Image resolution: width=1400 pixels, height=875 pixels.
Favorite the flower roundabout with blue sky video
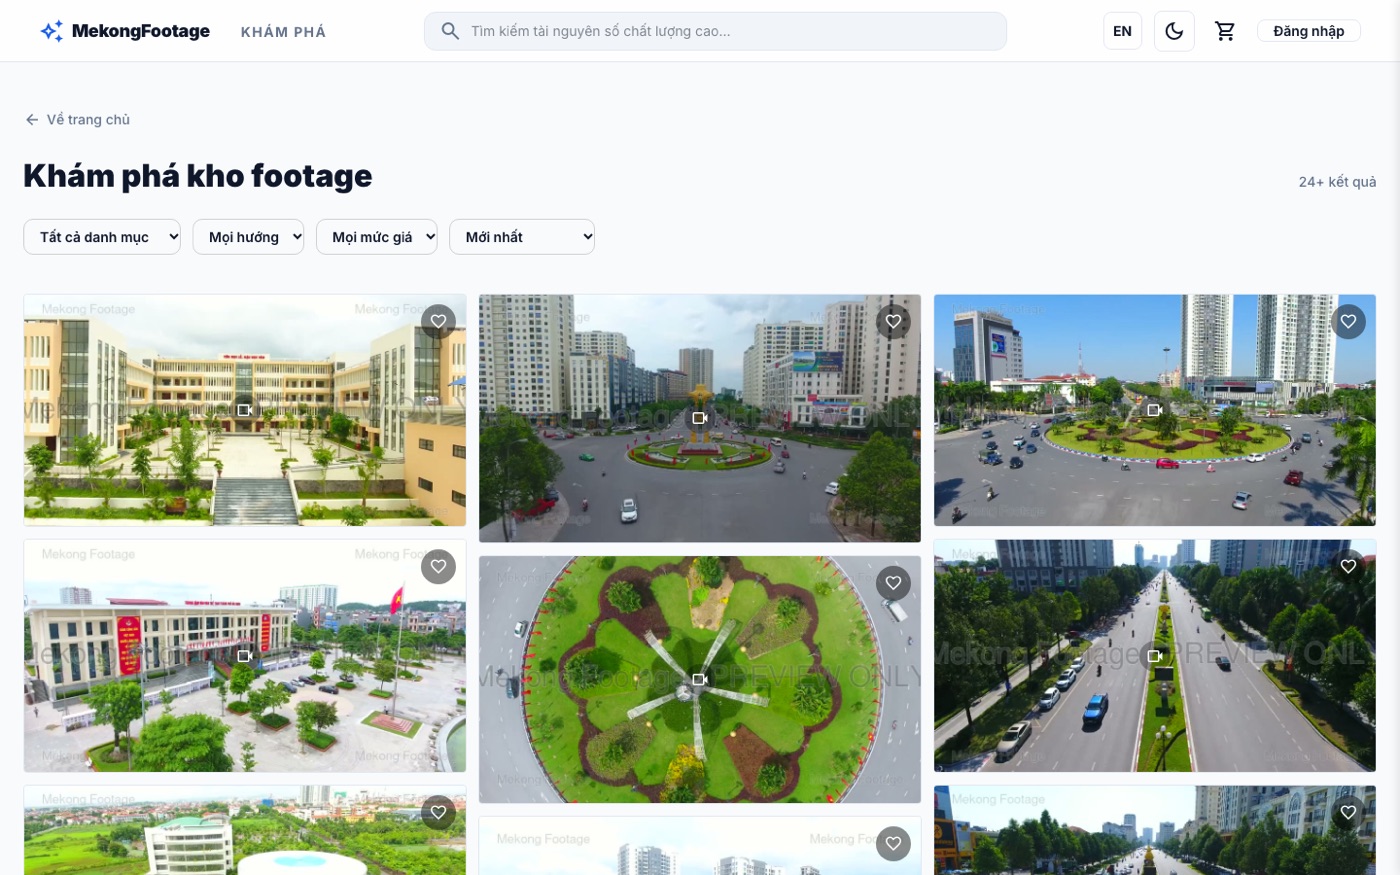(1348, 322)
